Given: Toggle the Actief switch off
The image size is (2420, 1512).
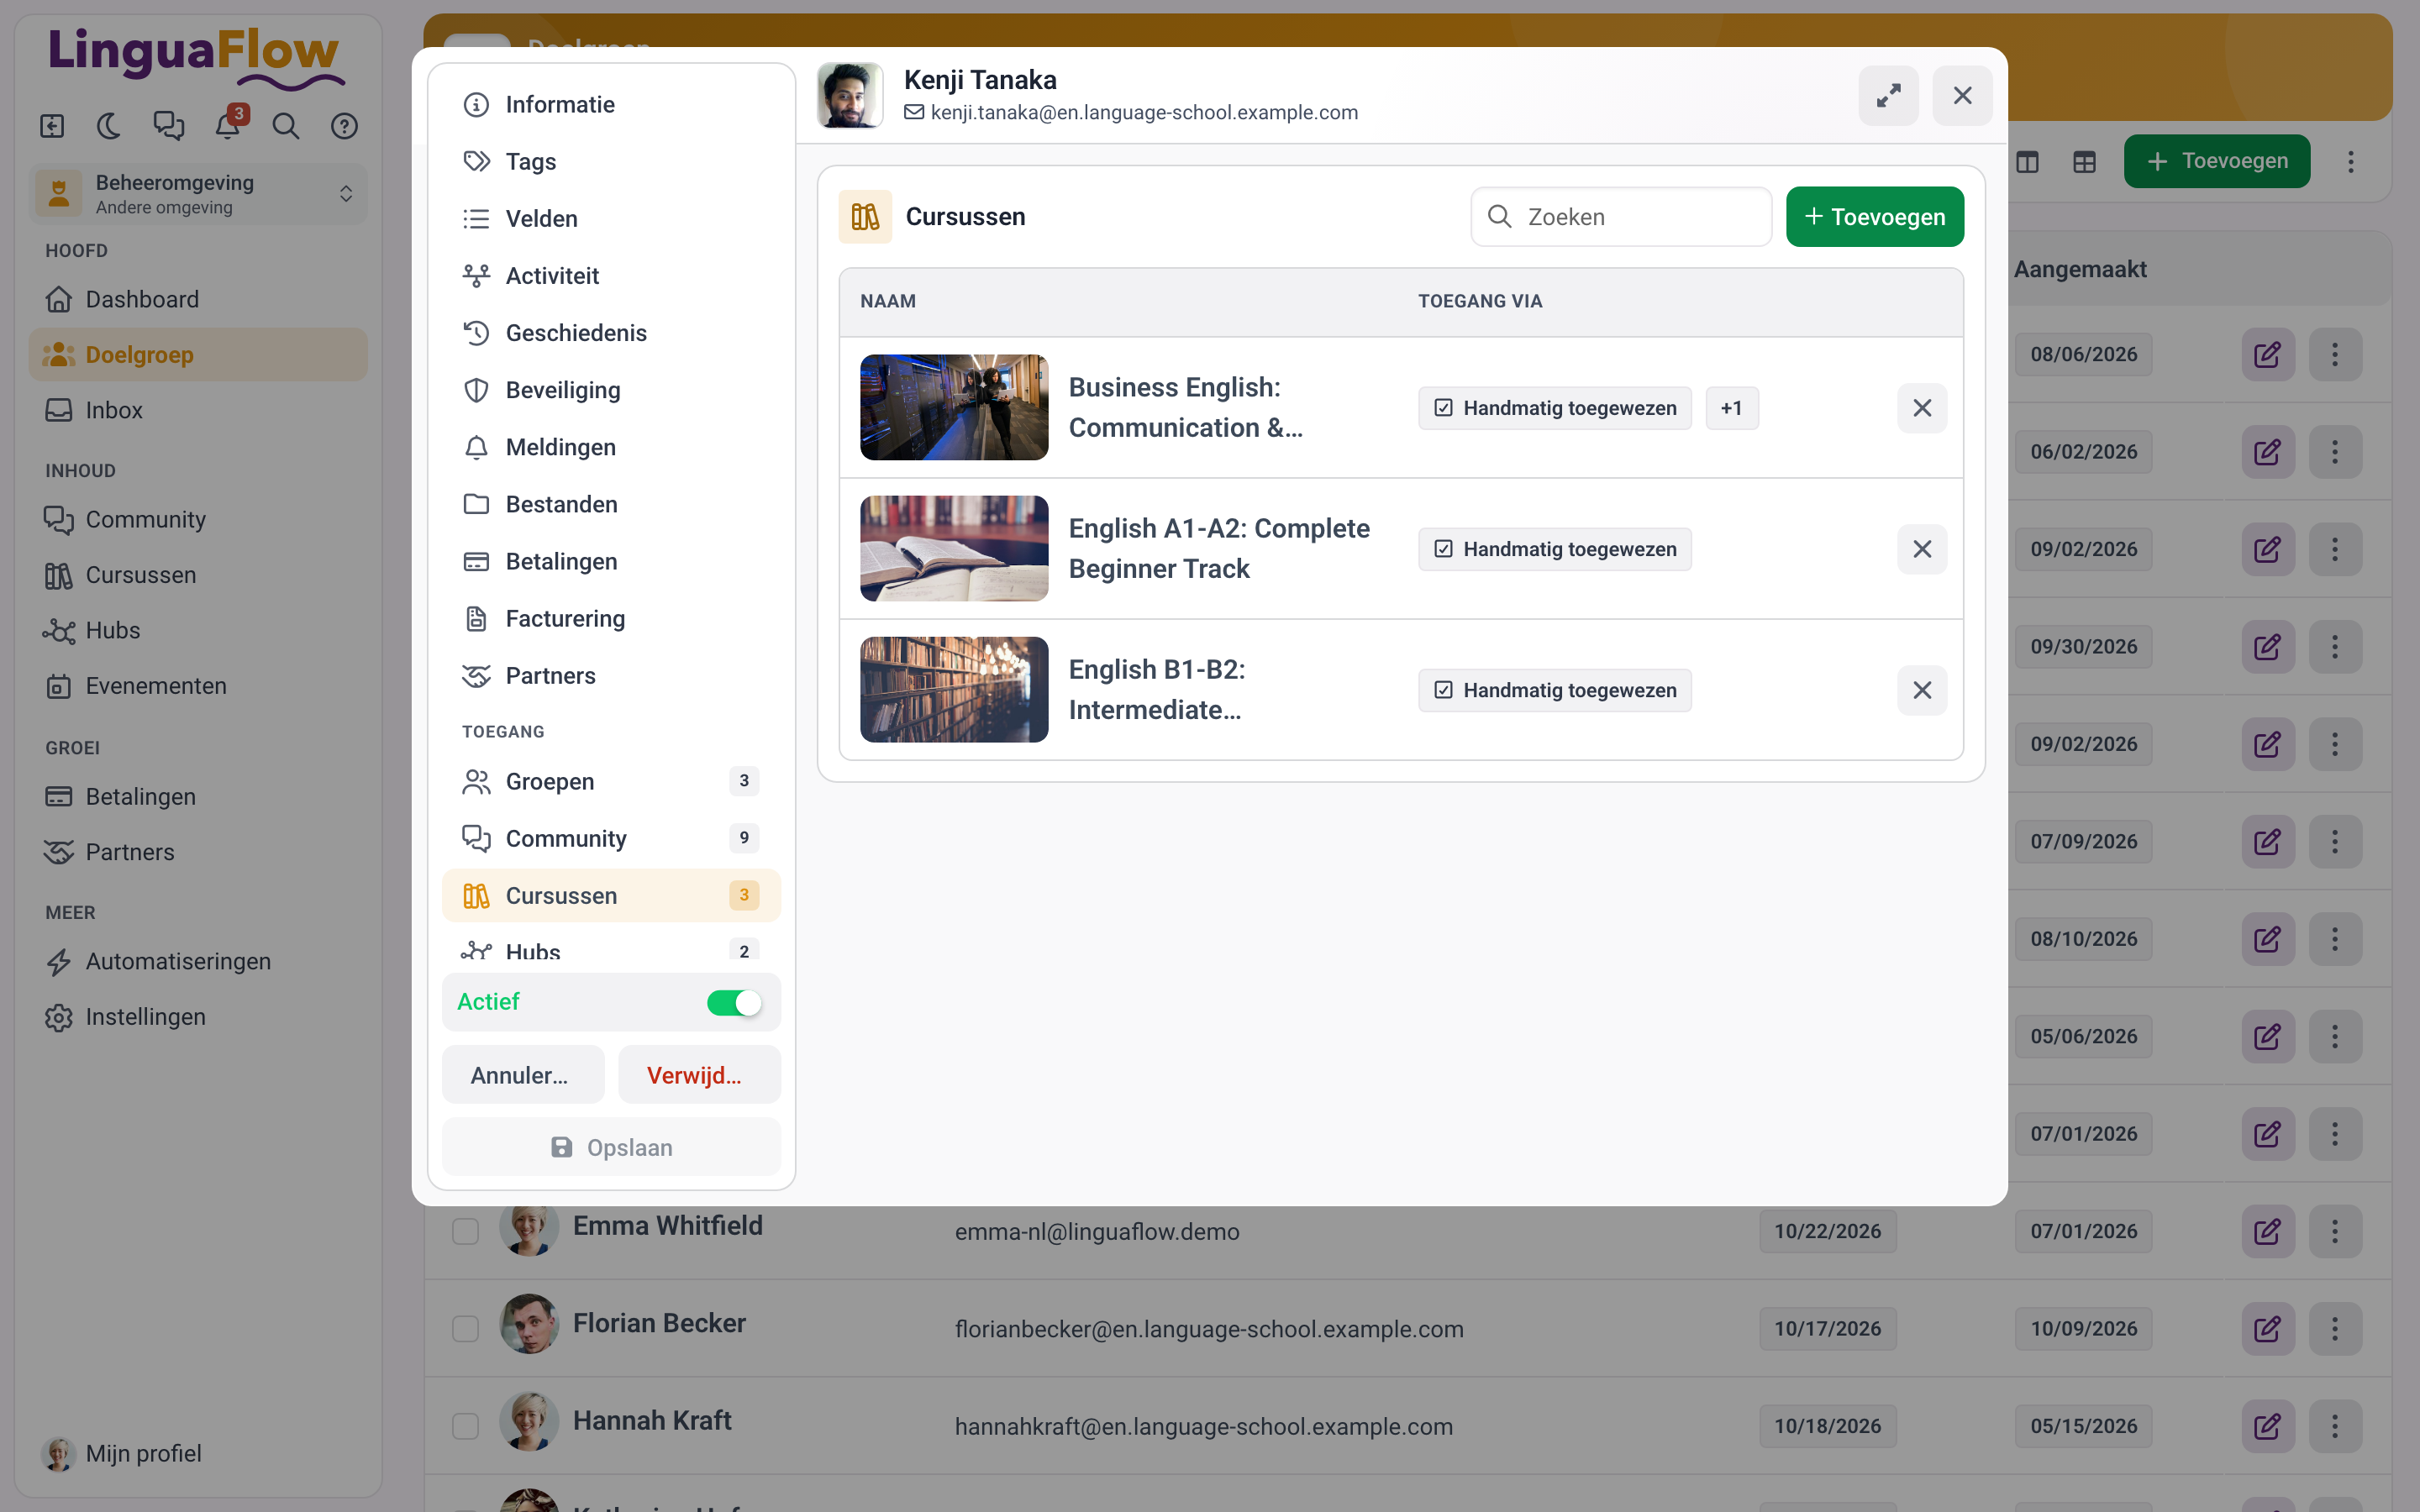Looking at the screenshot, I should [x=734, y=1002].
